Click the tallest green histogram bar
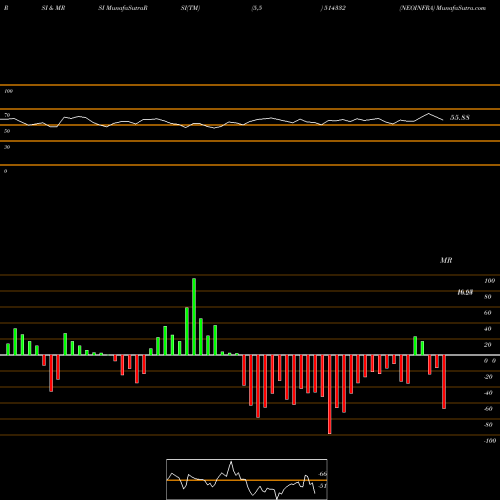 [x=194, y=316]
